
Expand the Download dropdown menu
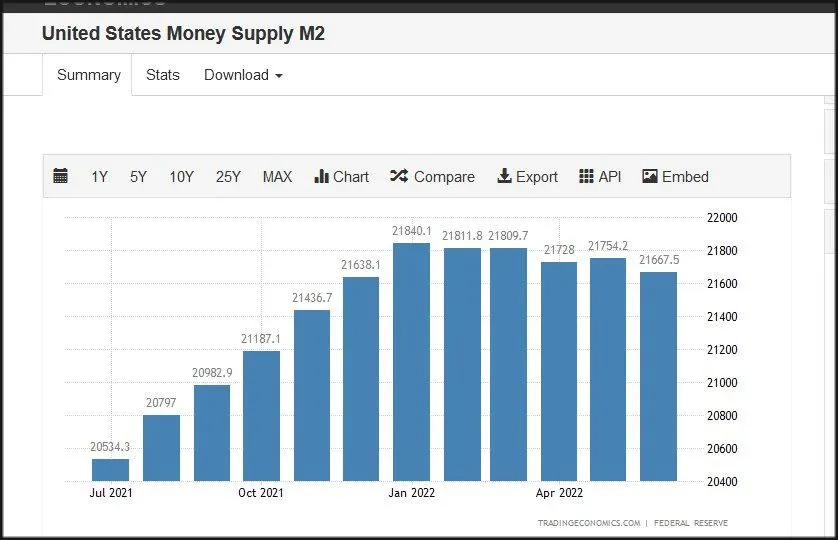(x=243, y=75)
